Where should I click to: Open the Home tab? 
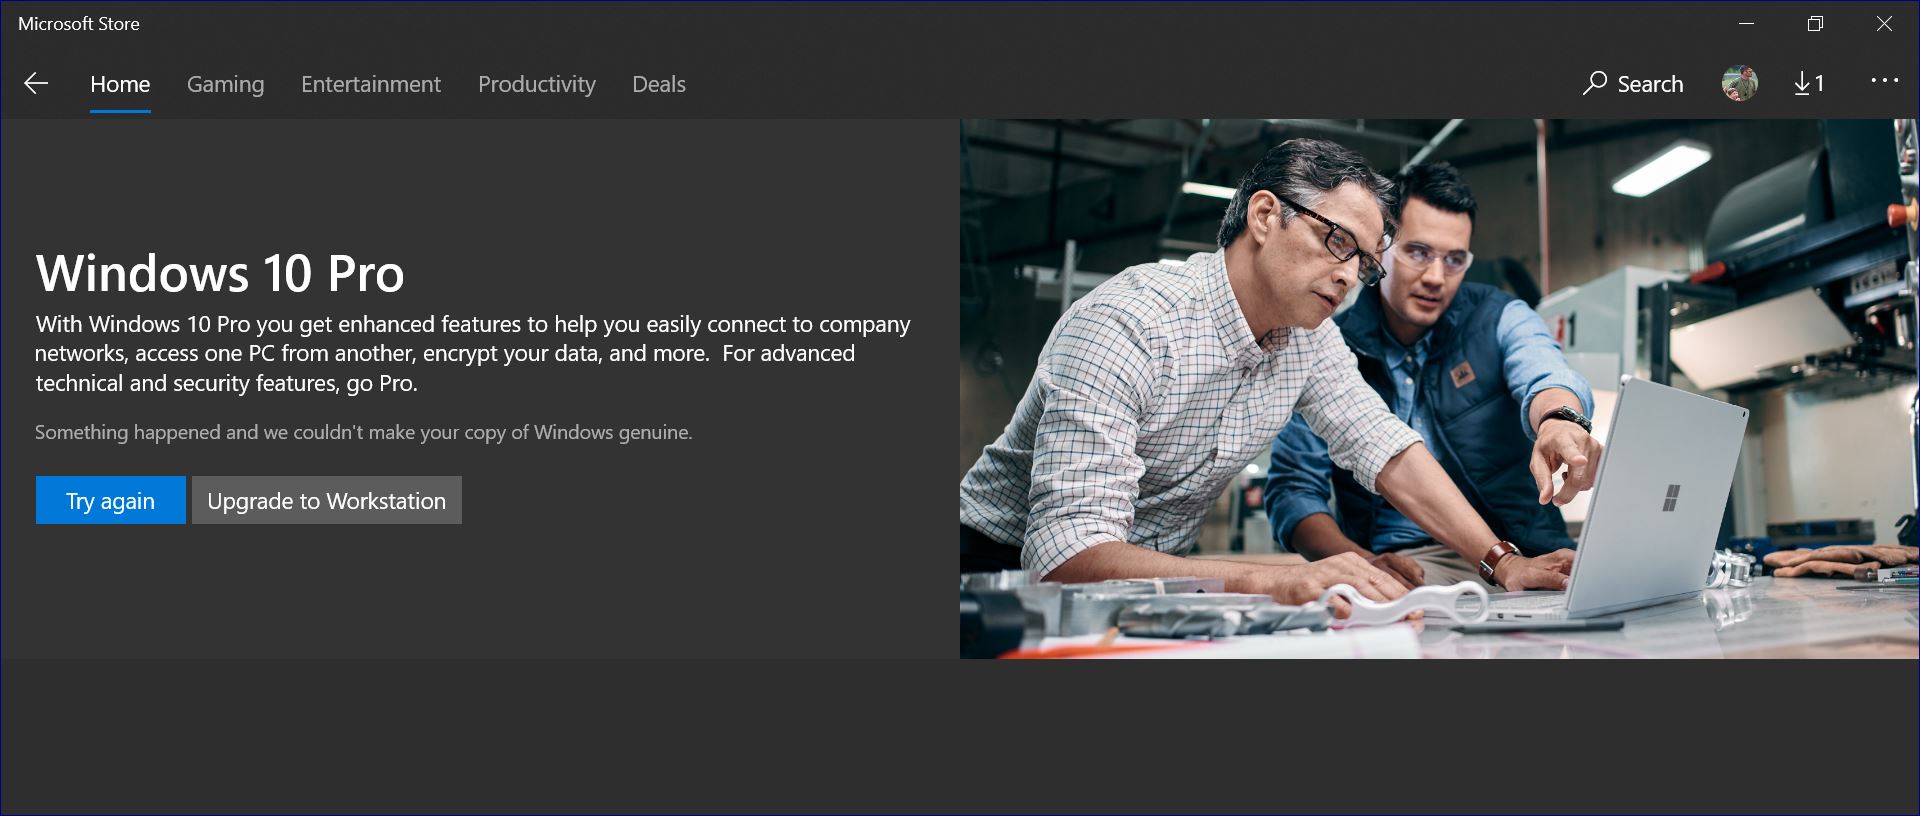click(120, 84)
